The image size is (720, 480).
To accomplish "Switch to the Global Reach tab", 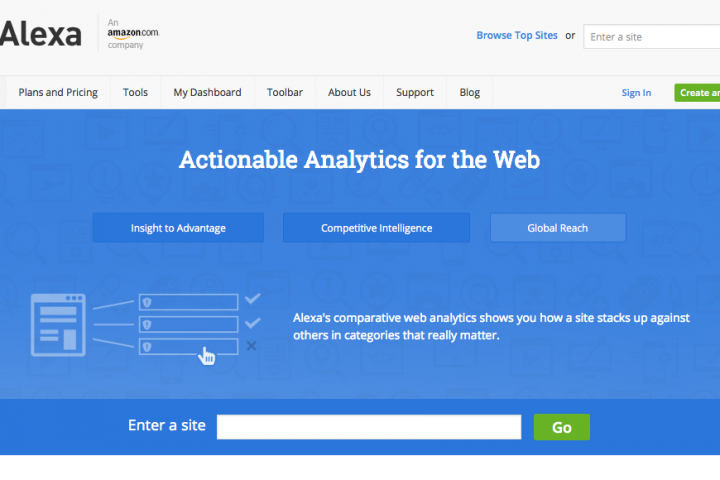I will [557, 228].
